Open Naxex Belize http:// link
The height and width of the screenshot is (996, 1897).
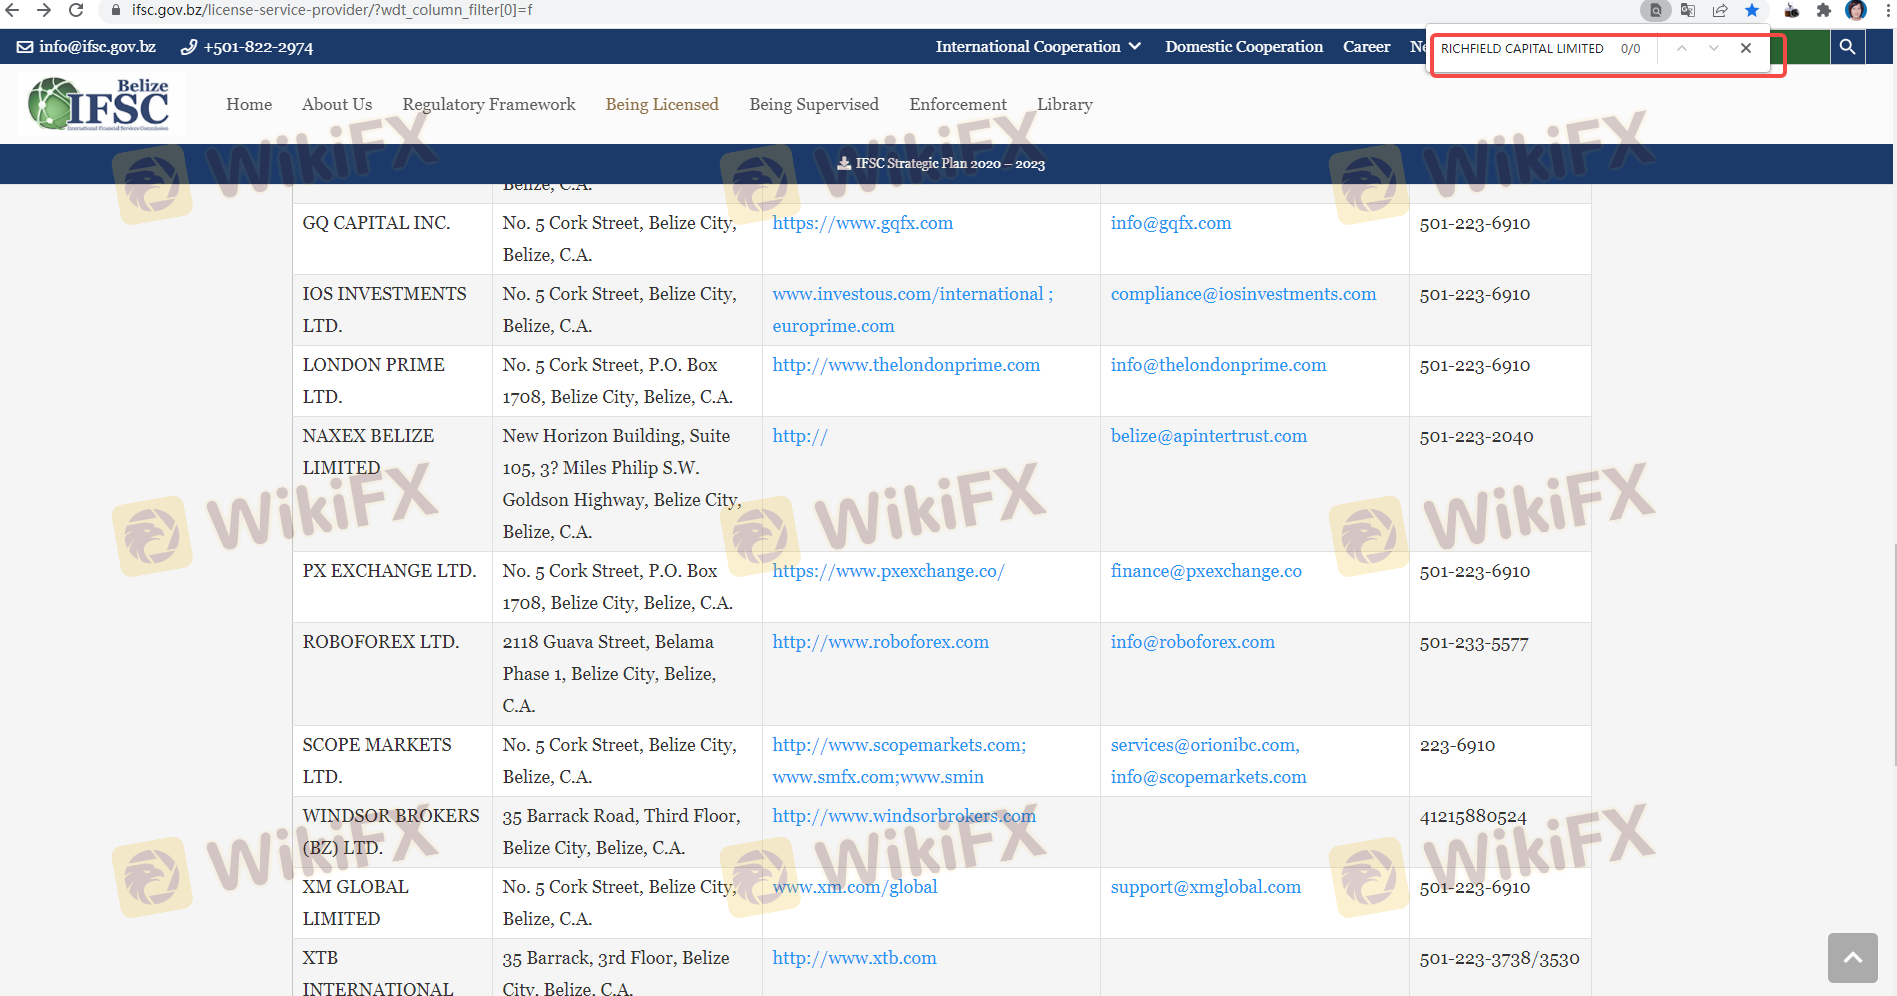(x=800, y=436)
